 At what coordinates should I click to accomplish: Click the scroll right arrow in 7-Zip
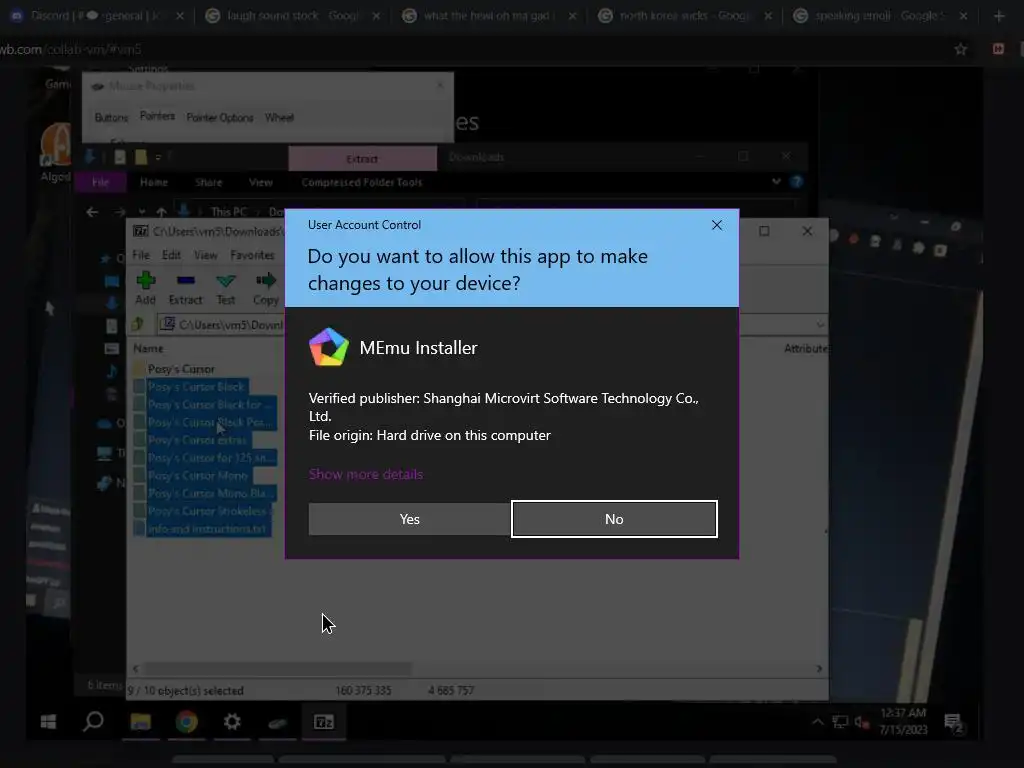point(819,669)
